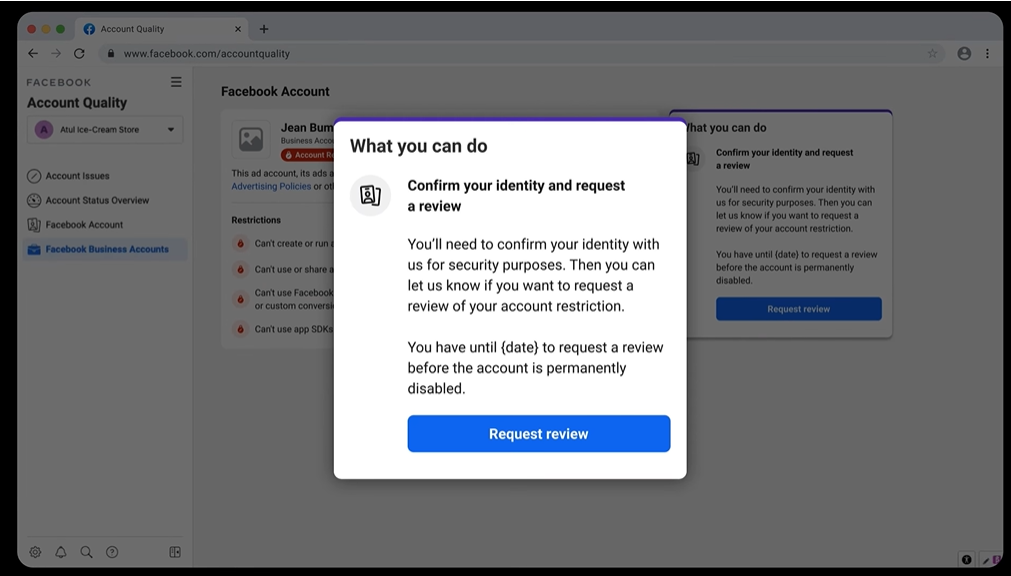Click the search magnifier in the sidebar
This screenshot has height=576, width=1011.
(86, 552)
